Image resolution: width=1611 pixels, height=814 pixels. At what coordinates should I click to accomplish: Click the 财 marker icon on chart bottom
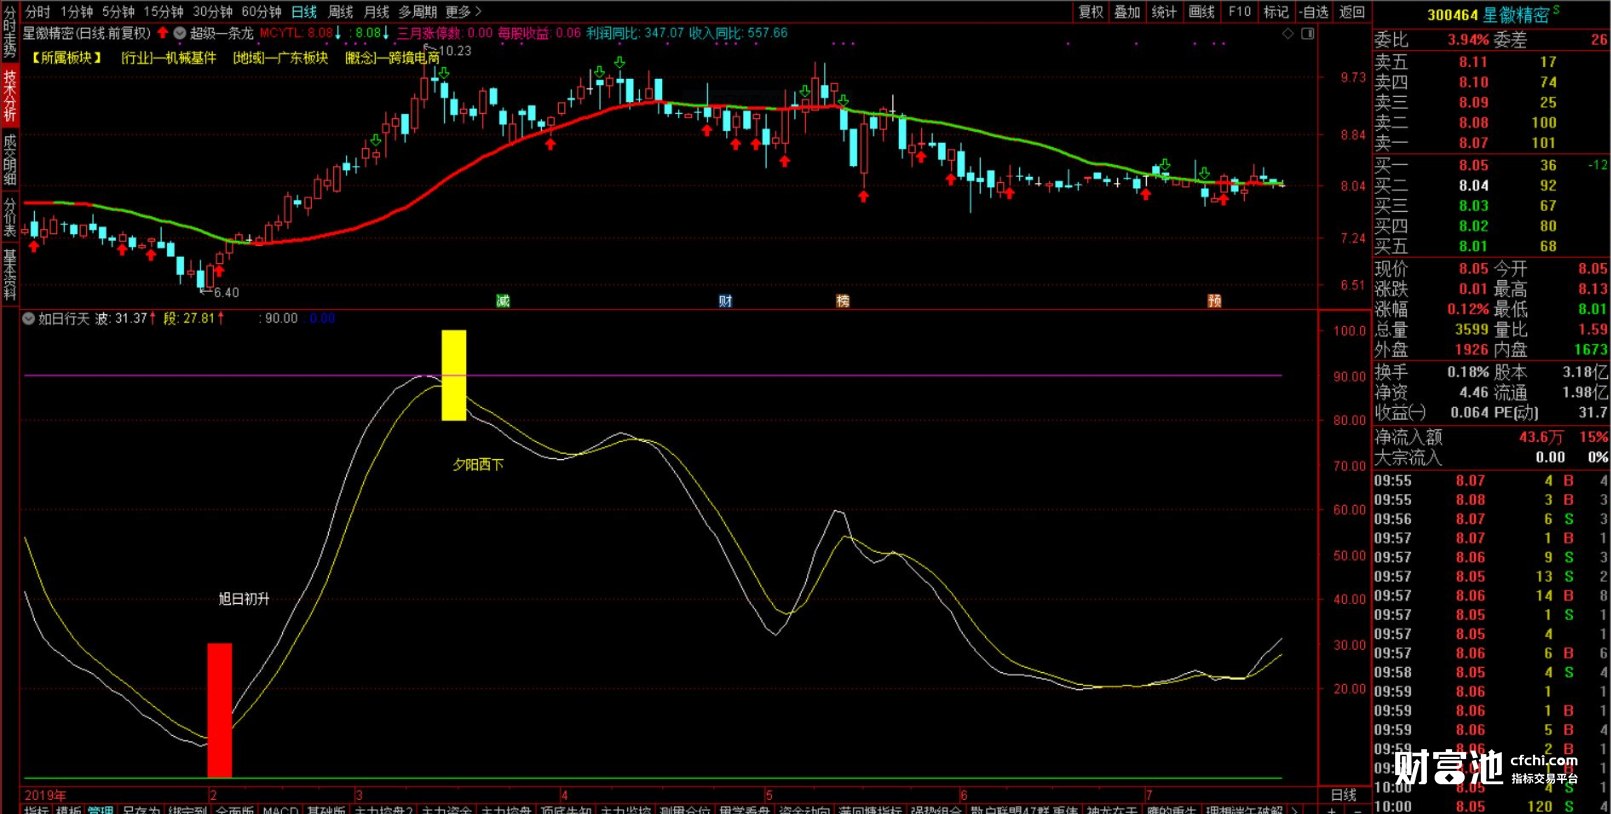(725, 301)
